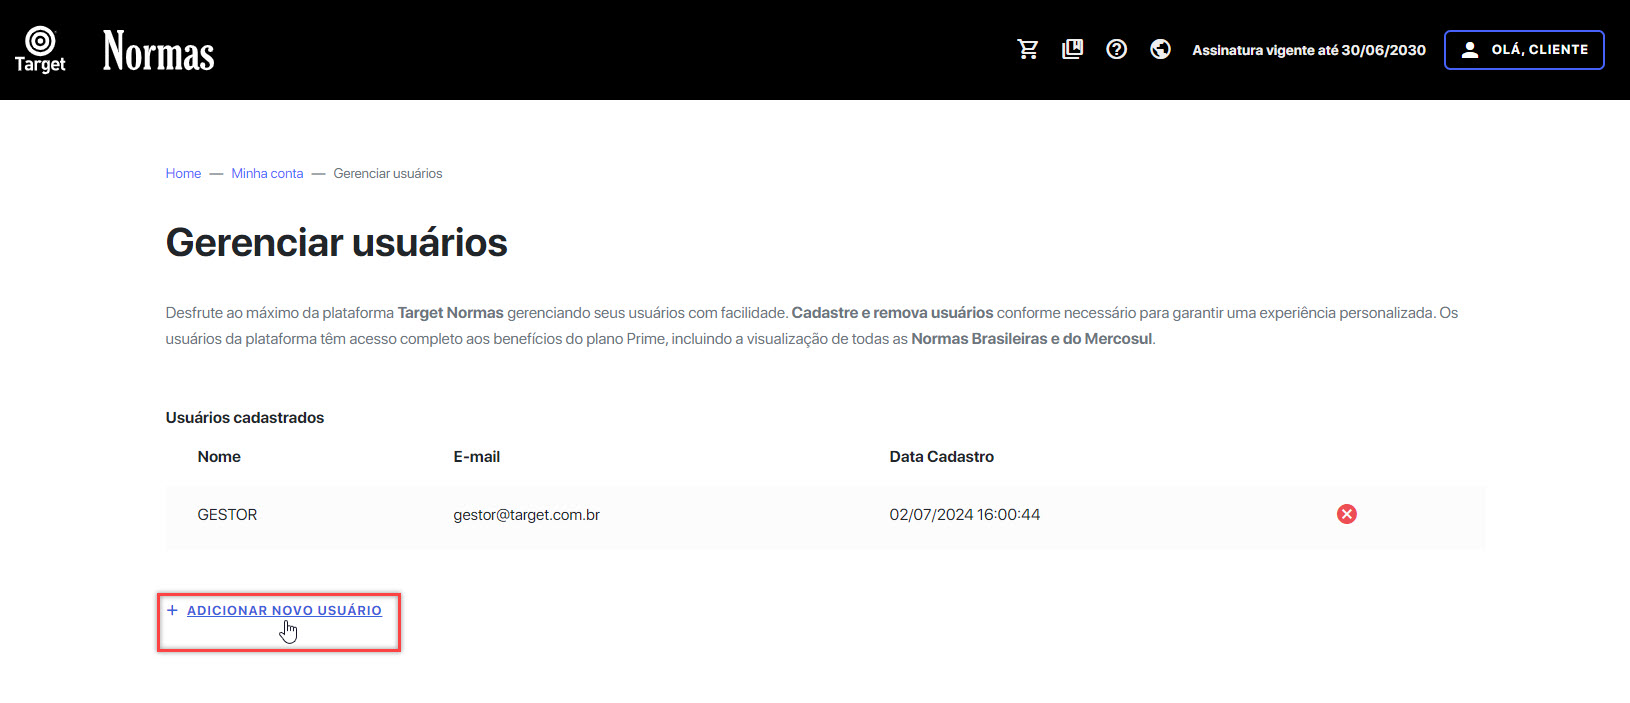Viewport: 1630px width, 703px height.
Task: Click the plus icon beside Adicionar novo usuário
Action: tap(172, 610)
